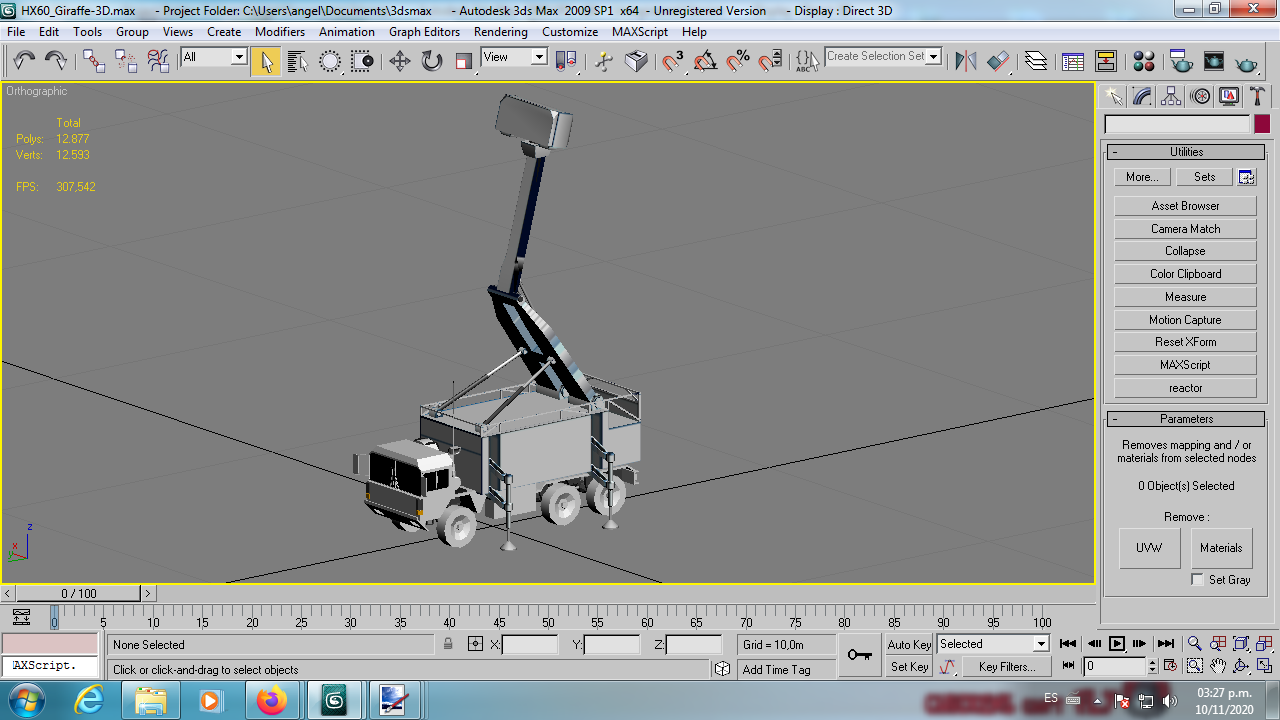The height and width of the screenshot is (720, 1280).
Task: Select the Select and Rotate tool
Action: tap(431, 61)
